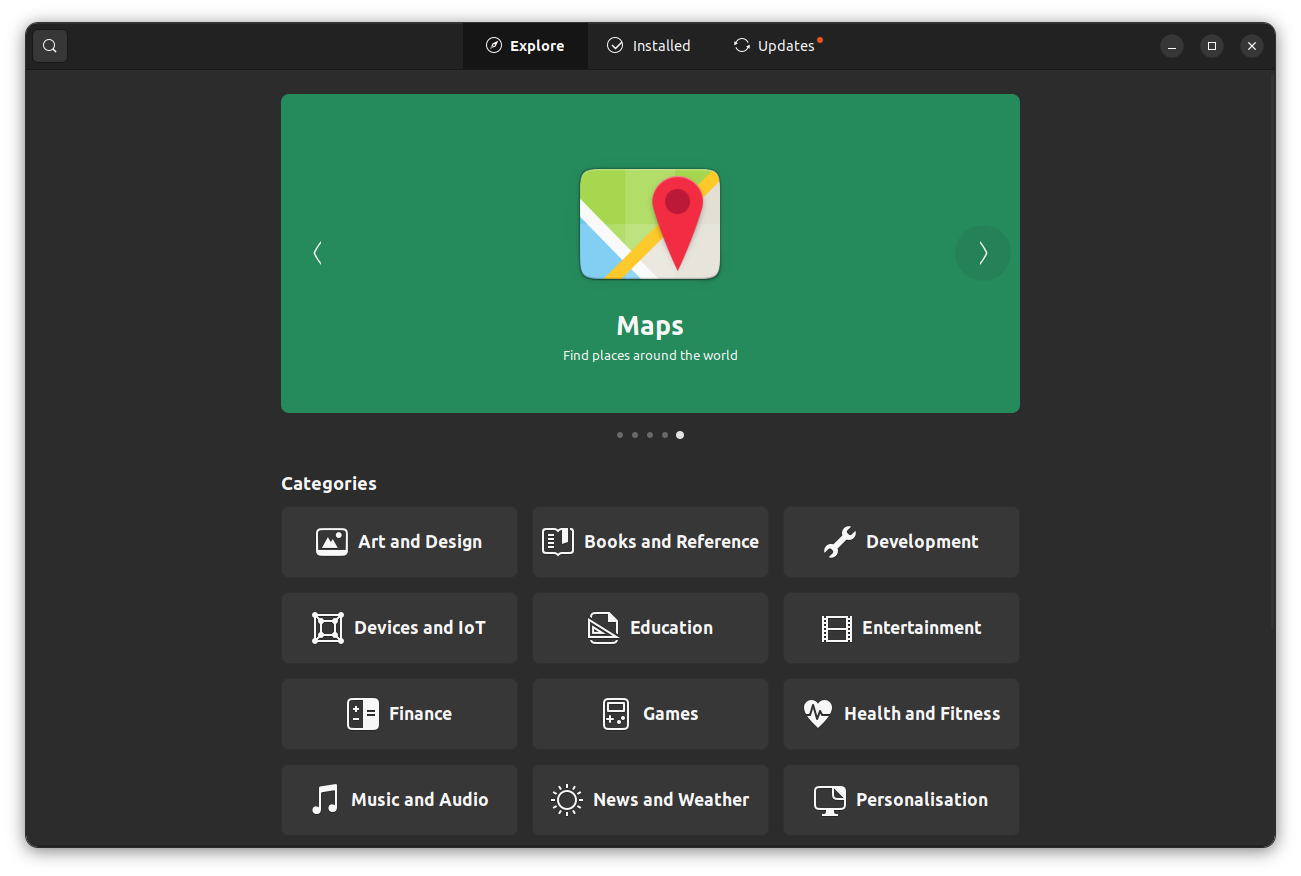
Task: Click the Health and Fitness heart icon
Action: click(817, 714)
